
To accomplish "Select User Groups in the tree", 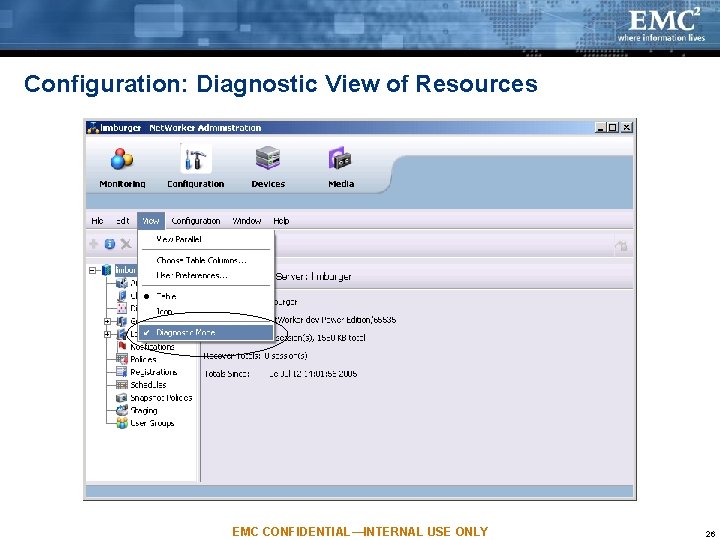I will coord(152,423).
